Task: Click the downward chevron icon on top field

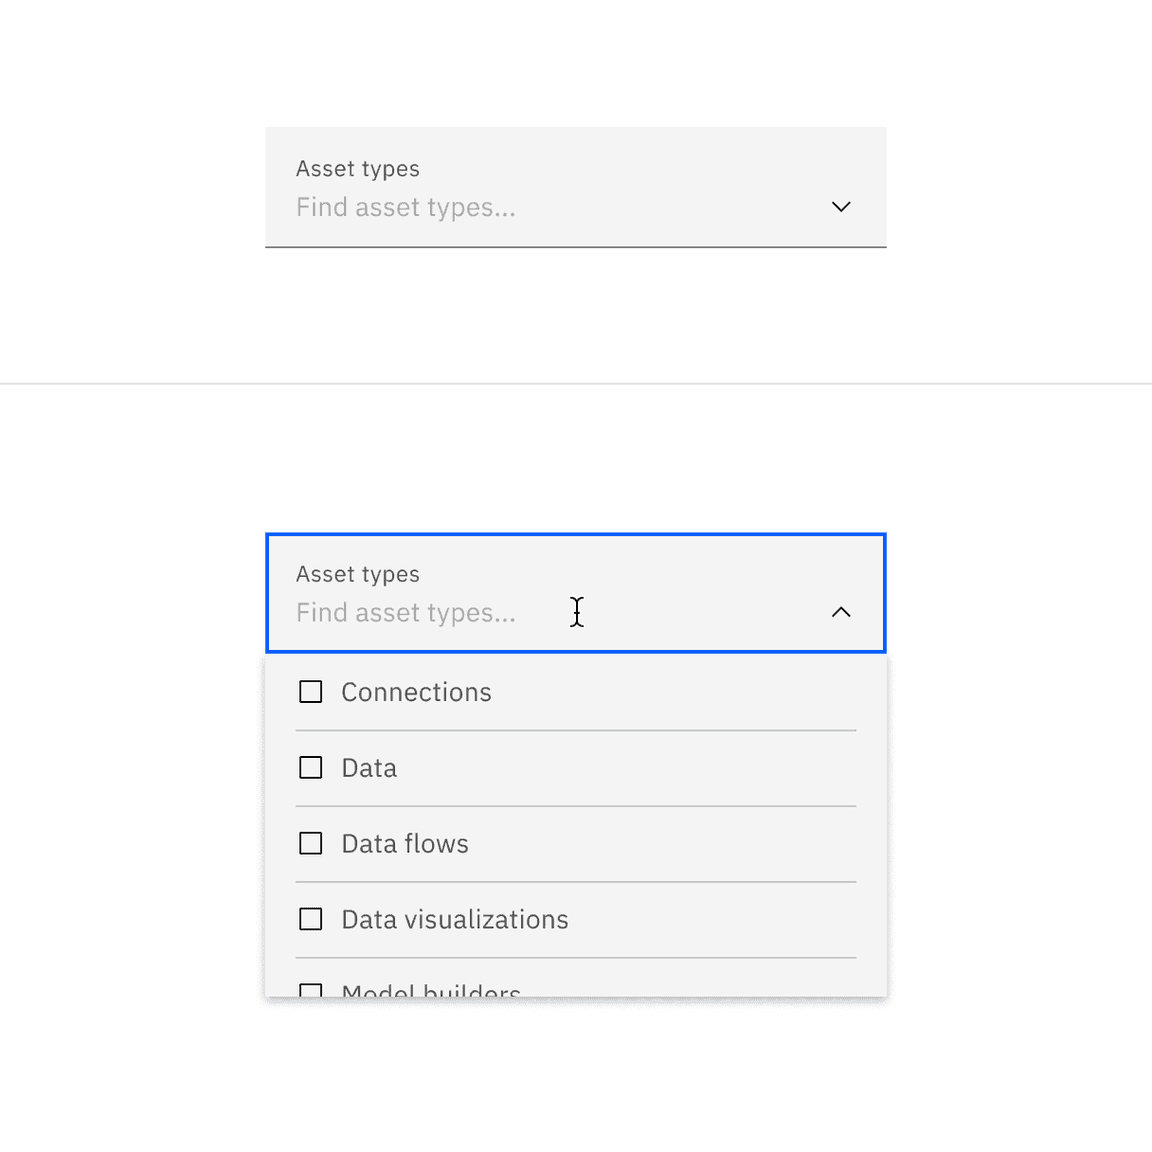Action: coord(841,207)
